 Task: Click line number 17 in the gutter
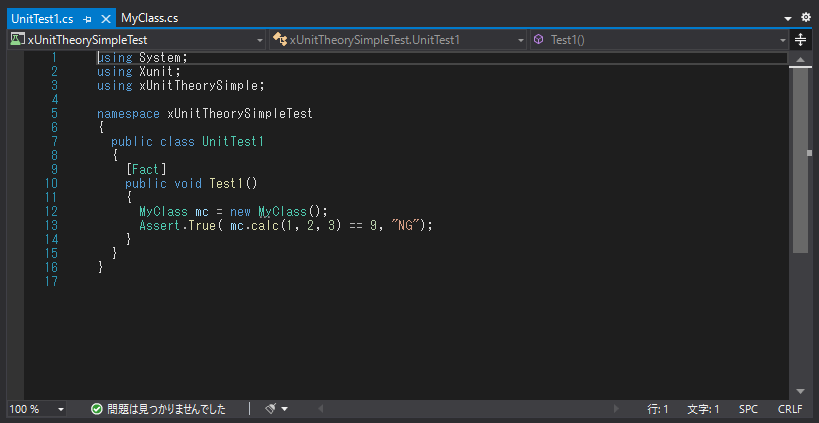click(x=52, y=281)
